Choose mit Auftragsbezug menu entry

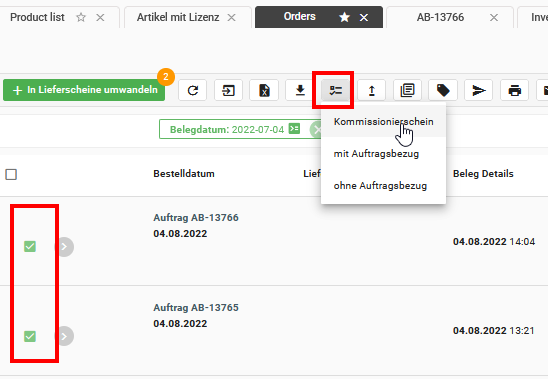pyautogui.click(x=383, y=153)
